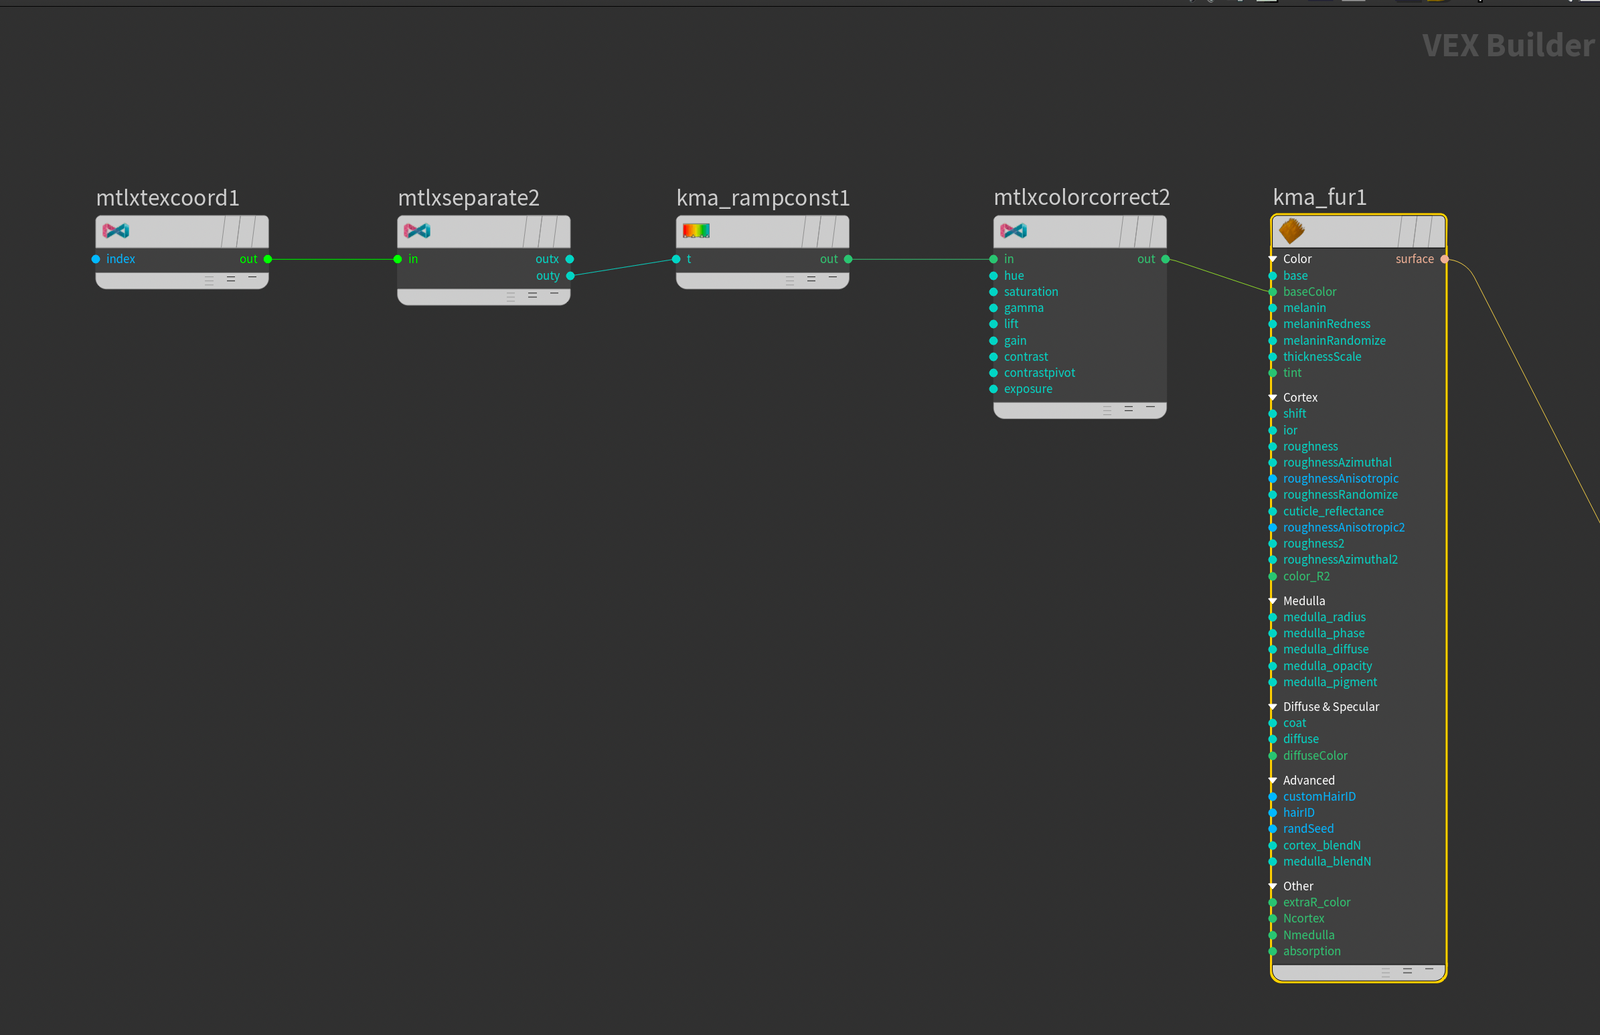
Task: Click the index input dot on mtlxtexcoord1
Action: [96, 259]
